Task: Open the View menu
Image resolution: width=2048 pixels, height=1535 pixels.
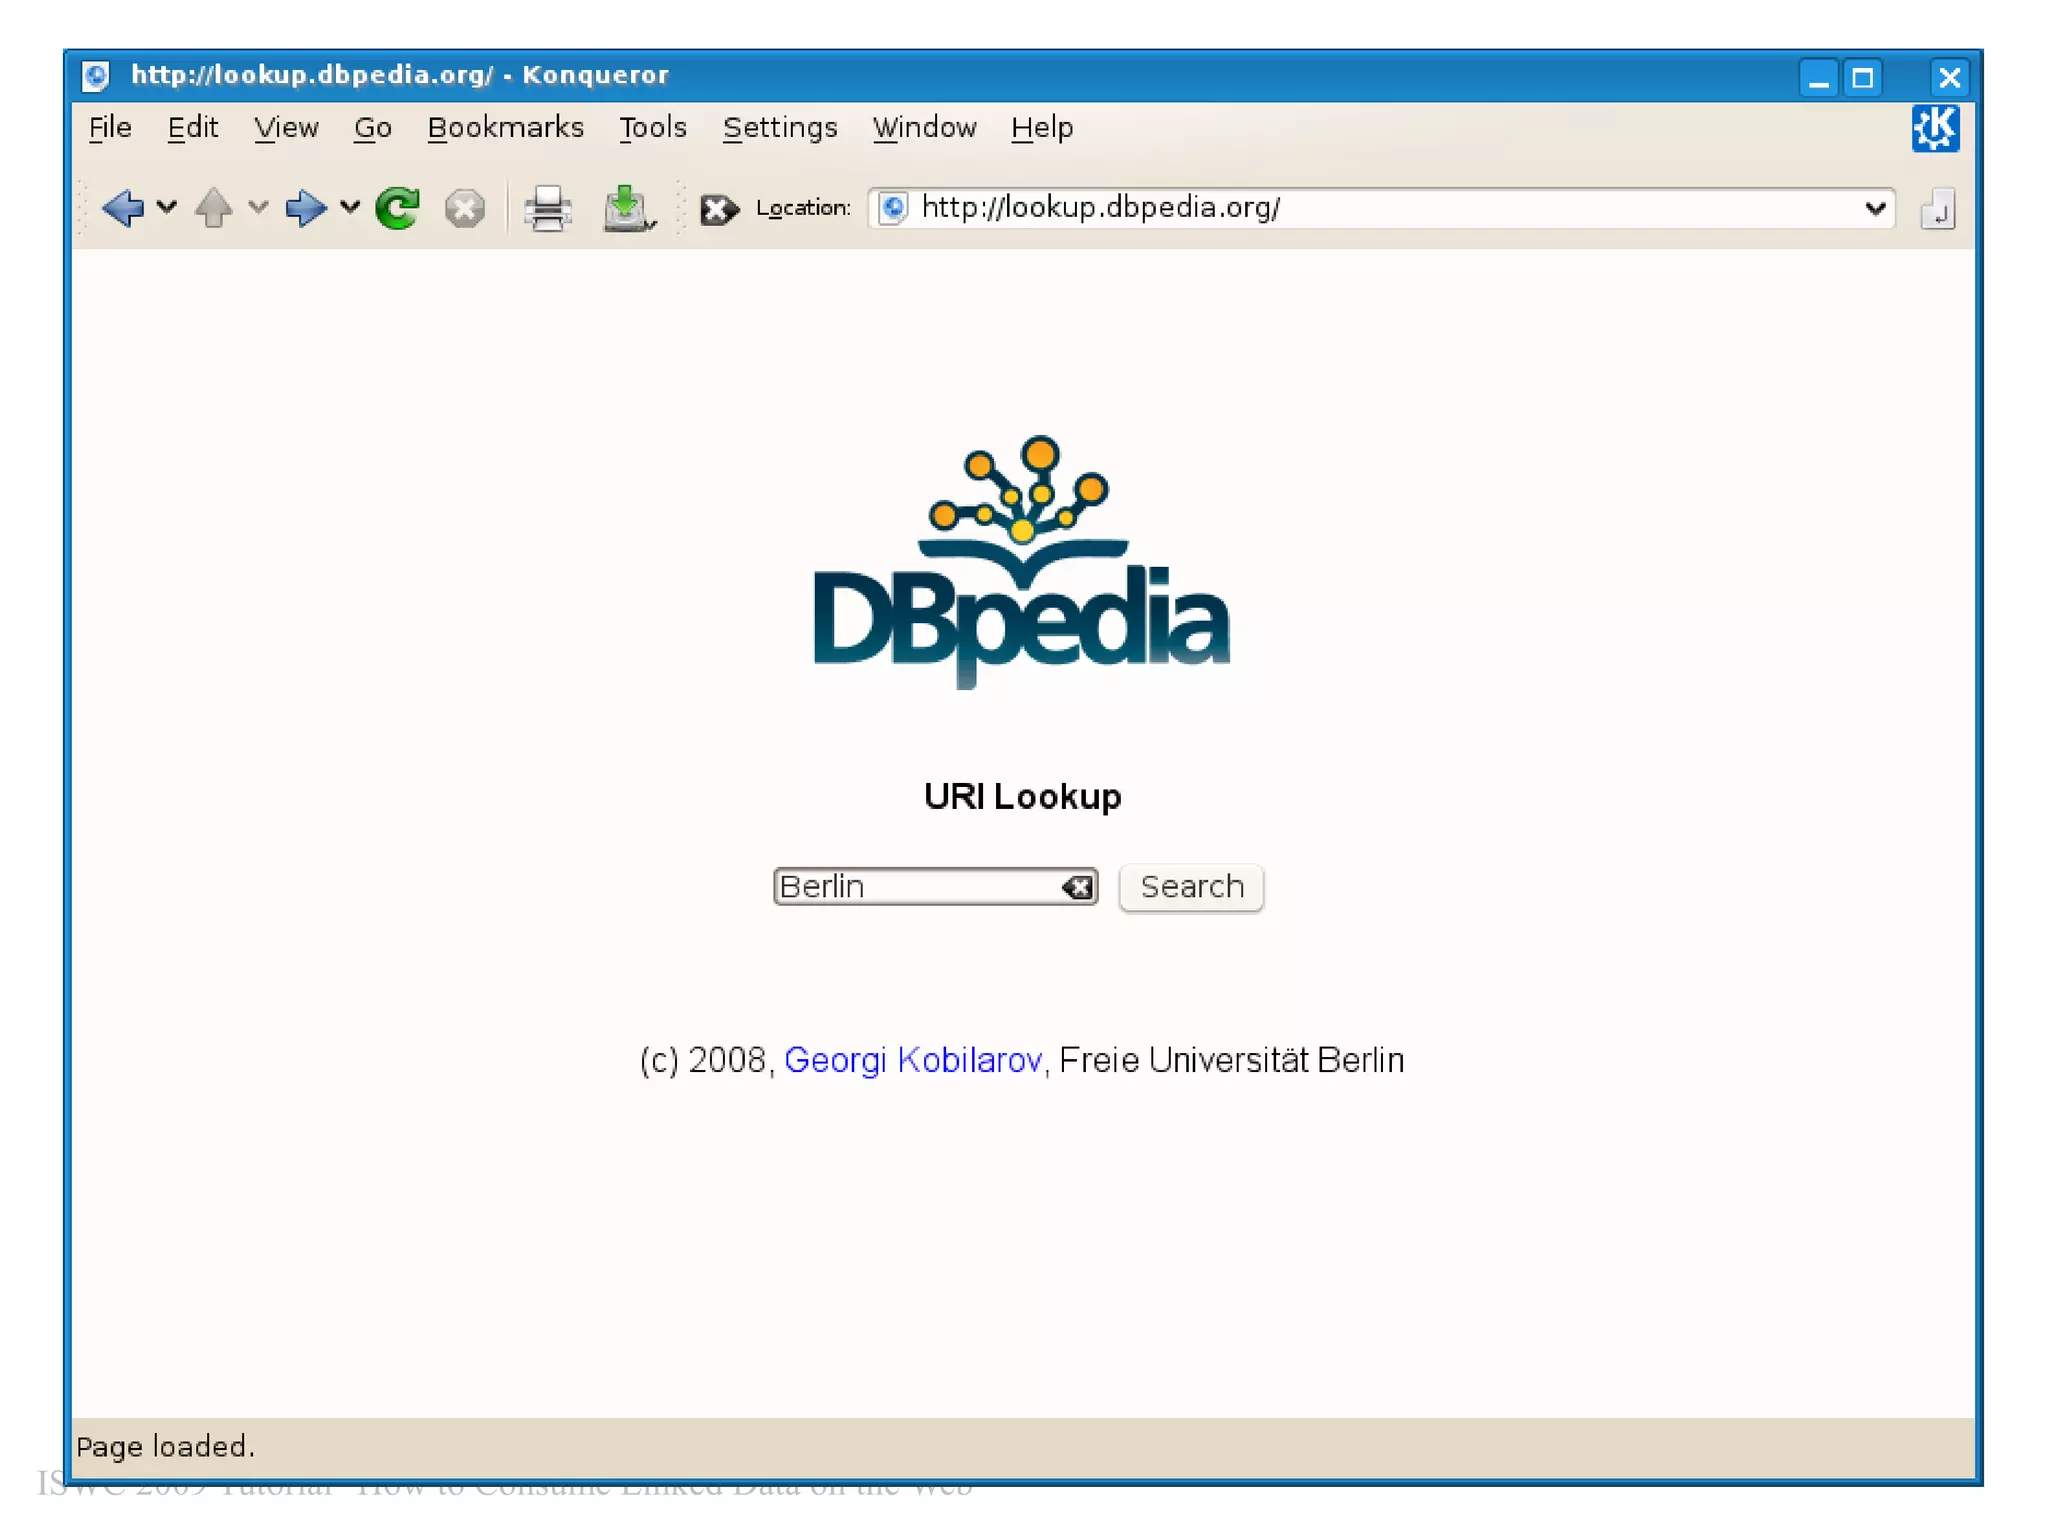Action: pyautogui.click(x=286, y=128)
